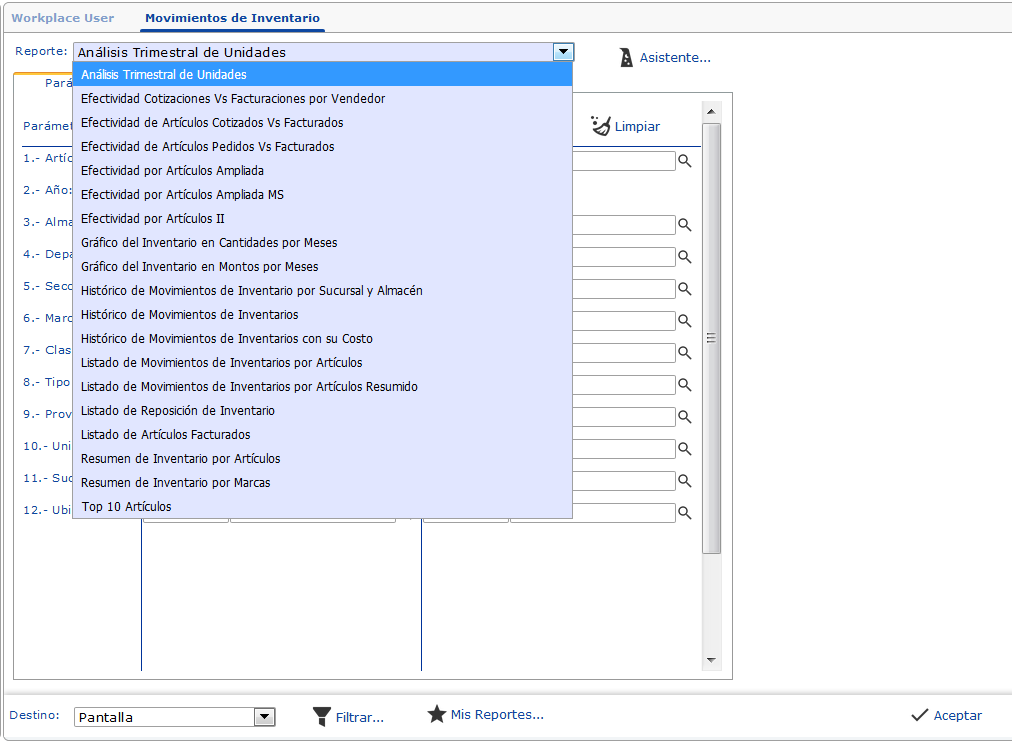Screen dimensions: 1012x741
Task: Choose Histórico de Movimientos de Inventarios
Action: 323,314
